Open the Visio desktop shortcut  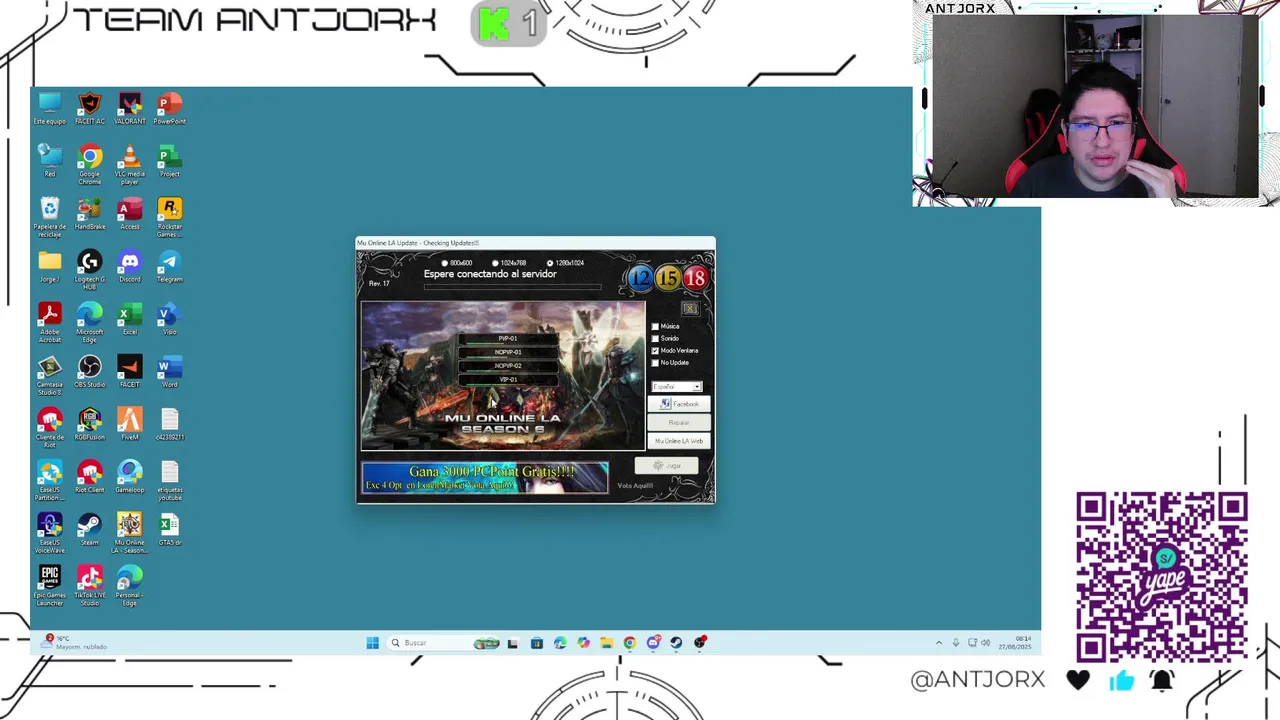point(170,319)
